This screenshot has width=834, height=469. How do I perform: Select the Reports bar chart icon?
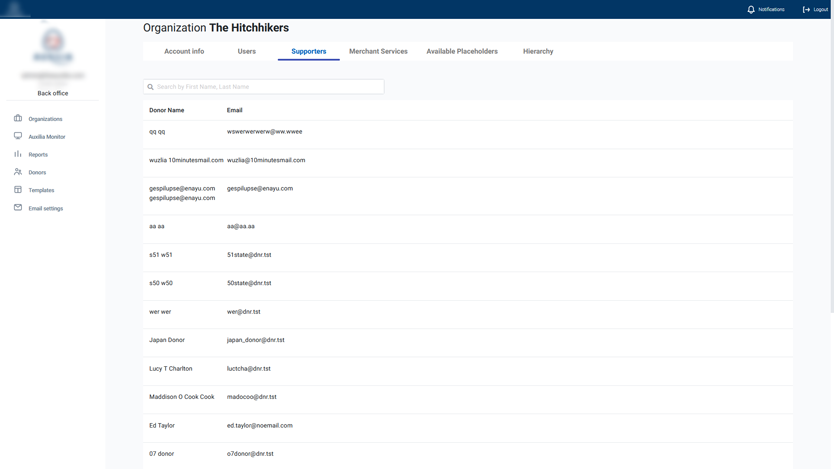18,154
